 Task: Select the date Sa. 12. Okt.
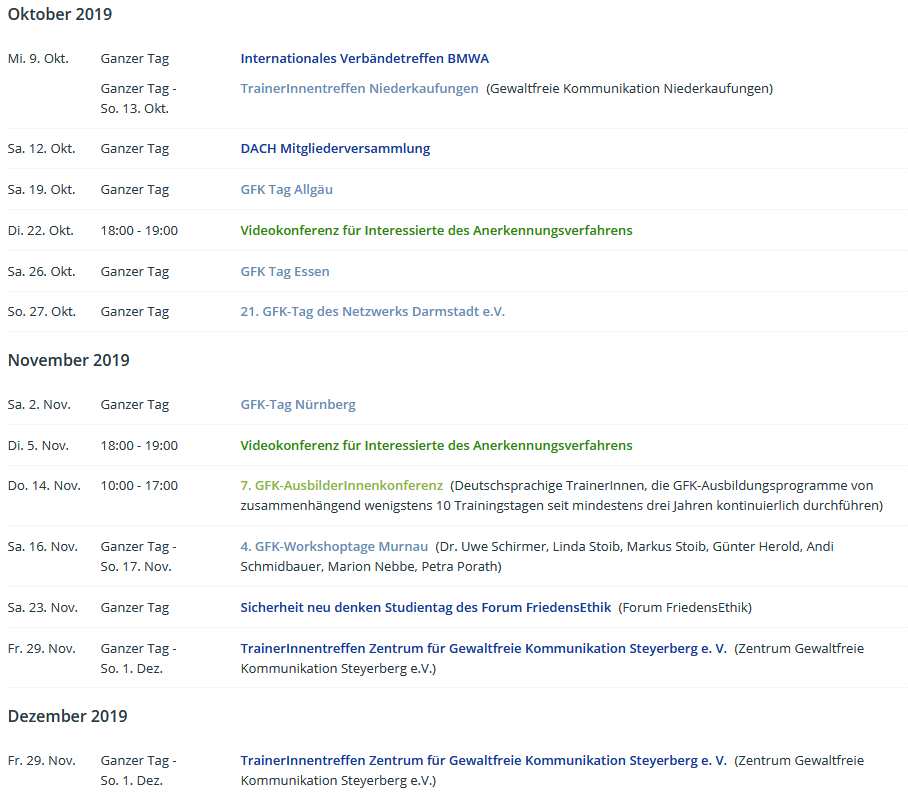(42, 149)
